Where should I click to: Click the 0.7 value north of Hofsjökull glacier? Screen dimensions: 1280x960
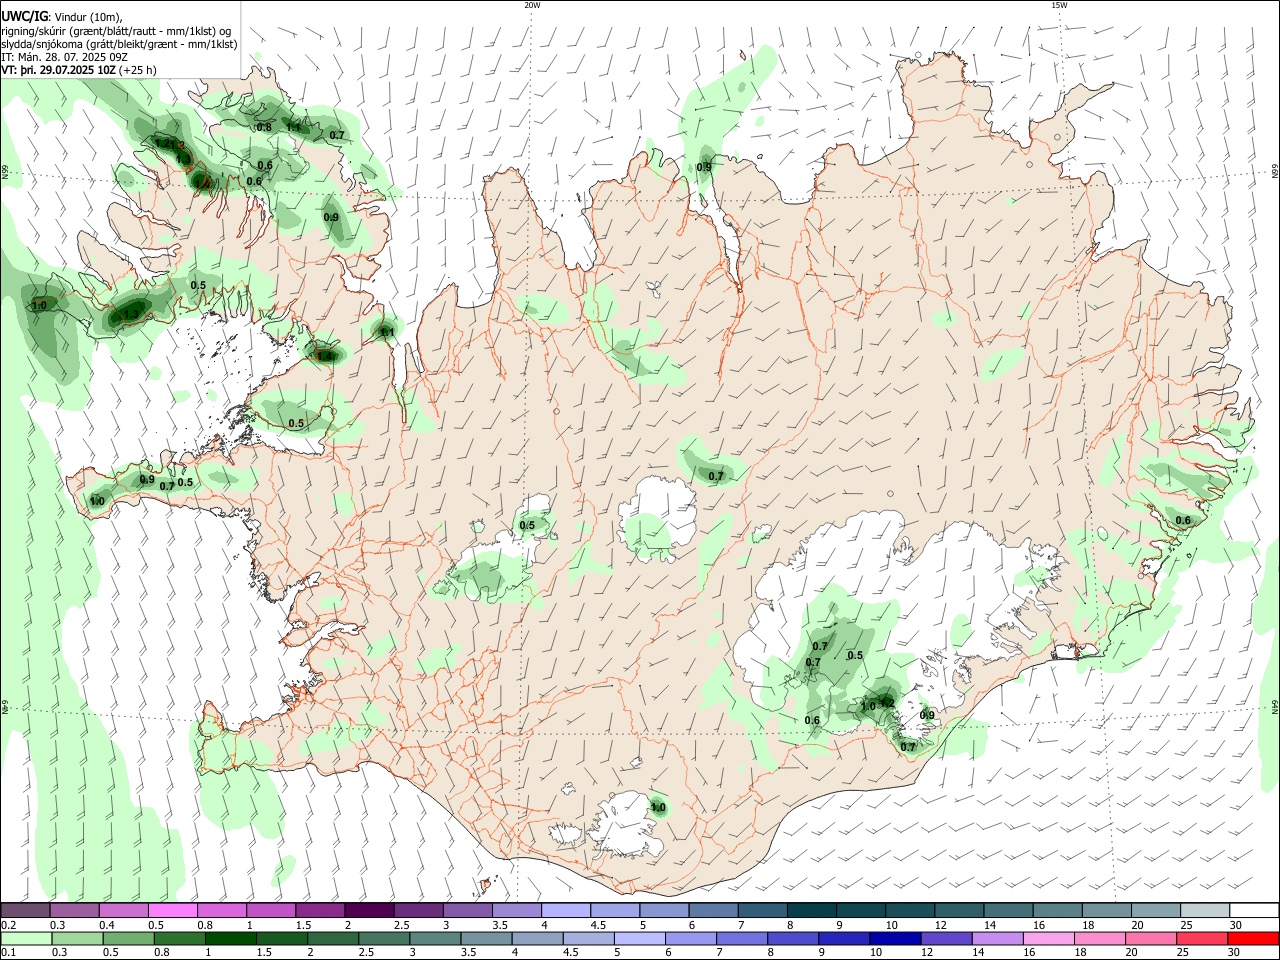tap(716, 477)
